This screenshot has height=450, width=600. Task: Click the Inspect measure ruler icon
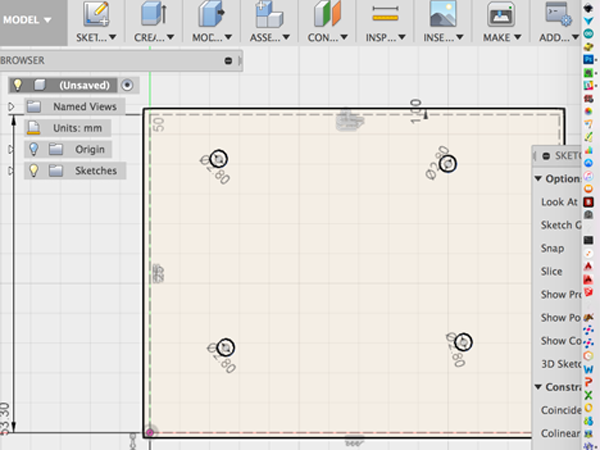(x=385, y=15)
